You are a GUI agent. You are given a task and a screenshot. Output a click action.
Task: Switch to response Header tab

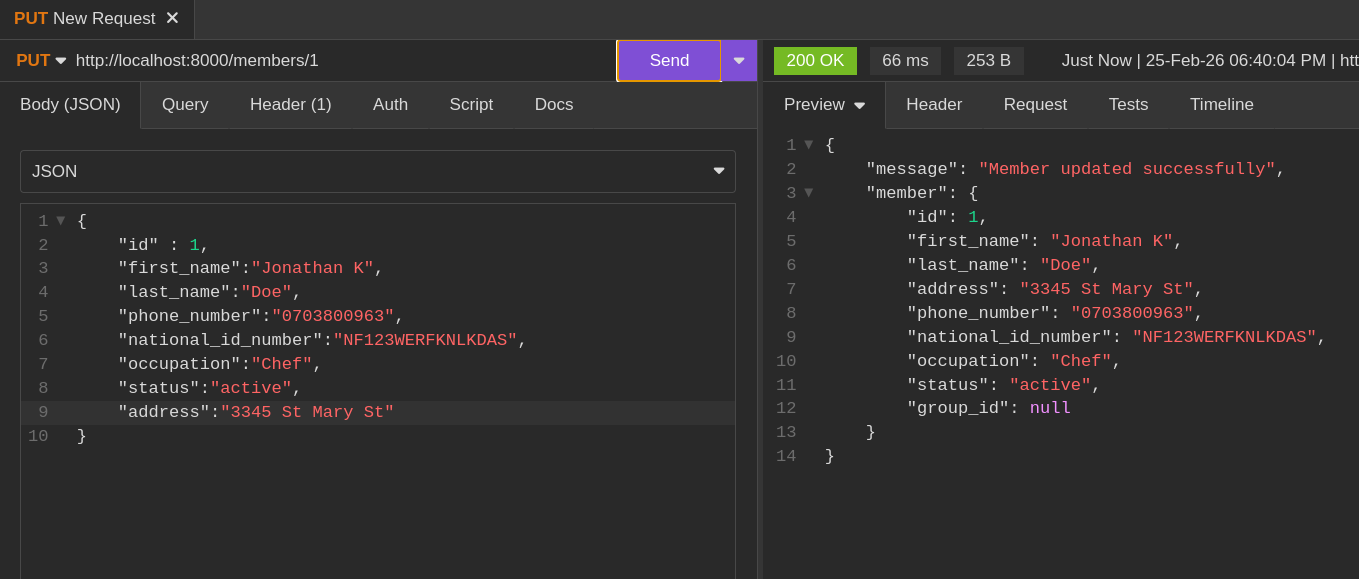(x=934, y=105)
